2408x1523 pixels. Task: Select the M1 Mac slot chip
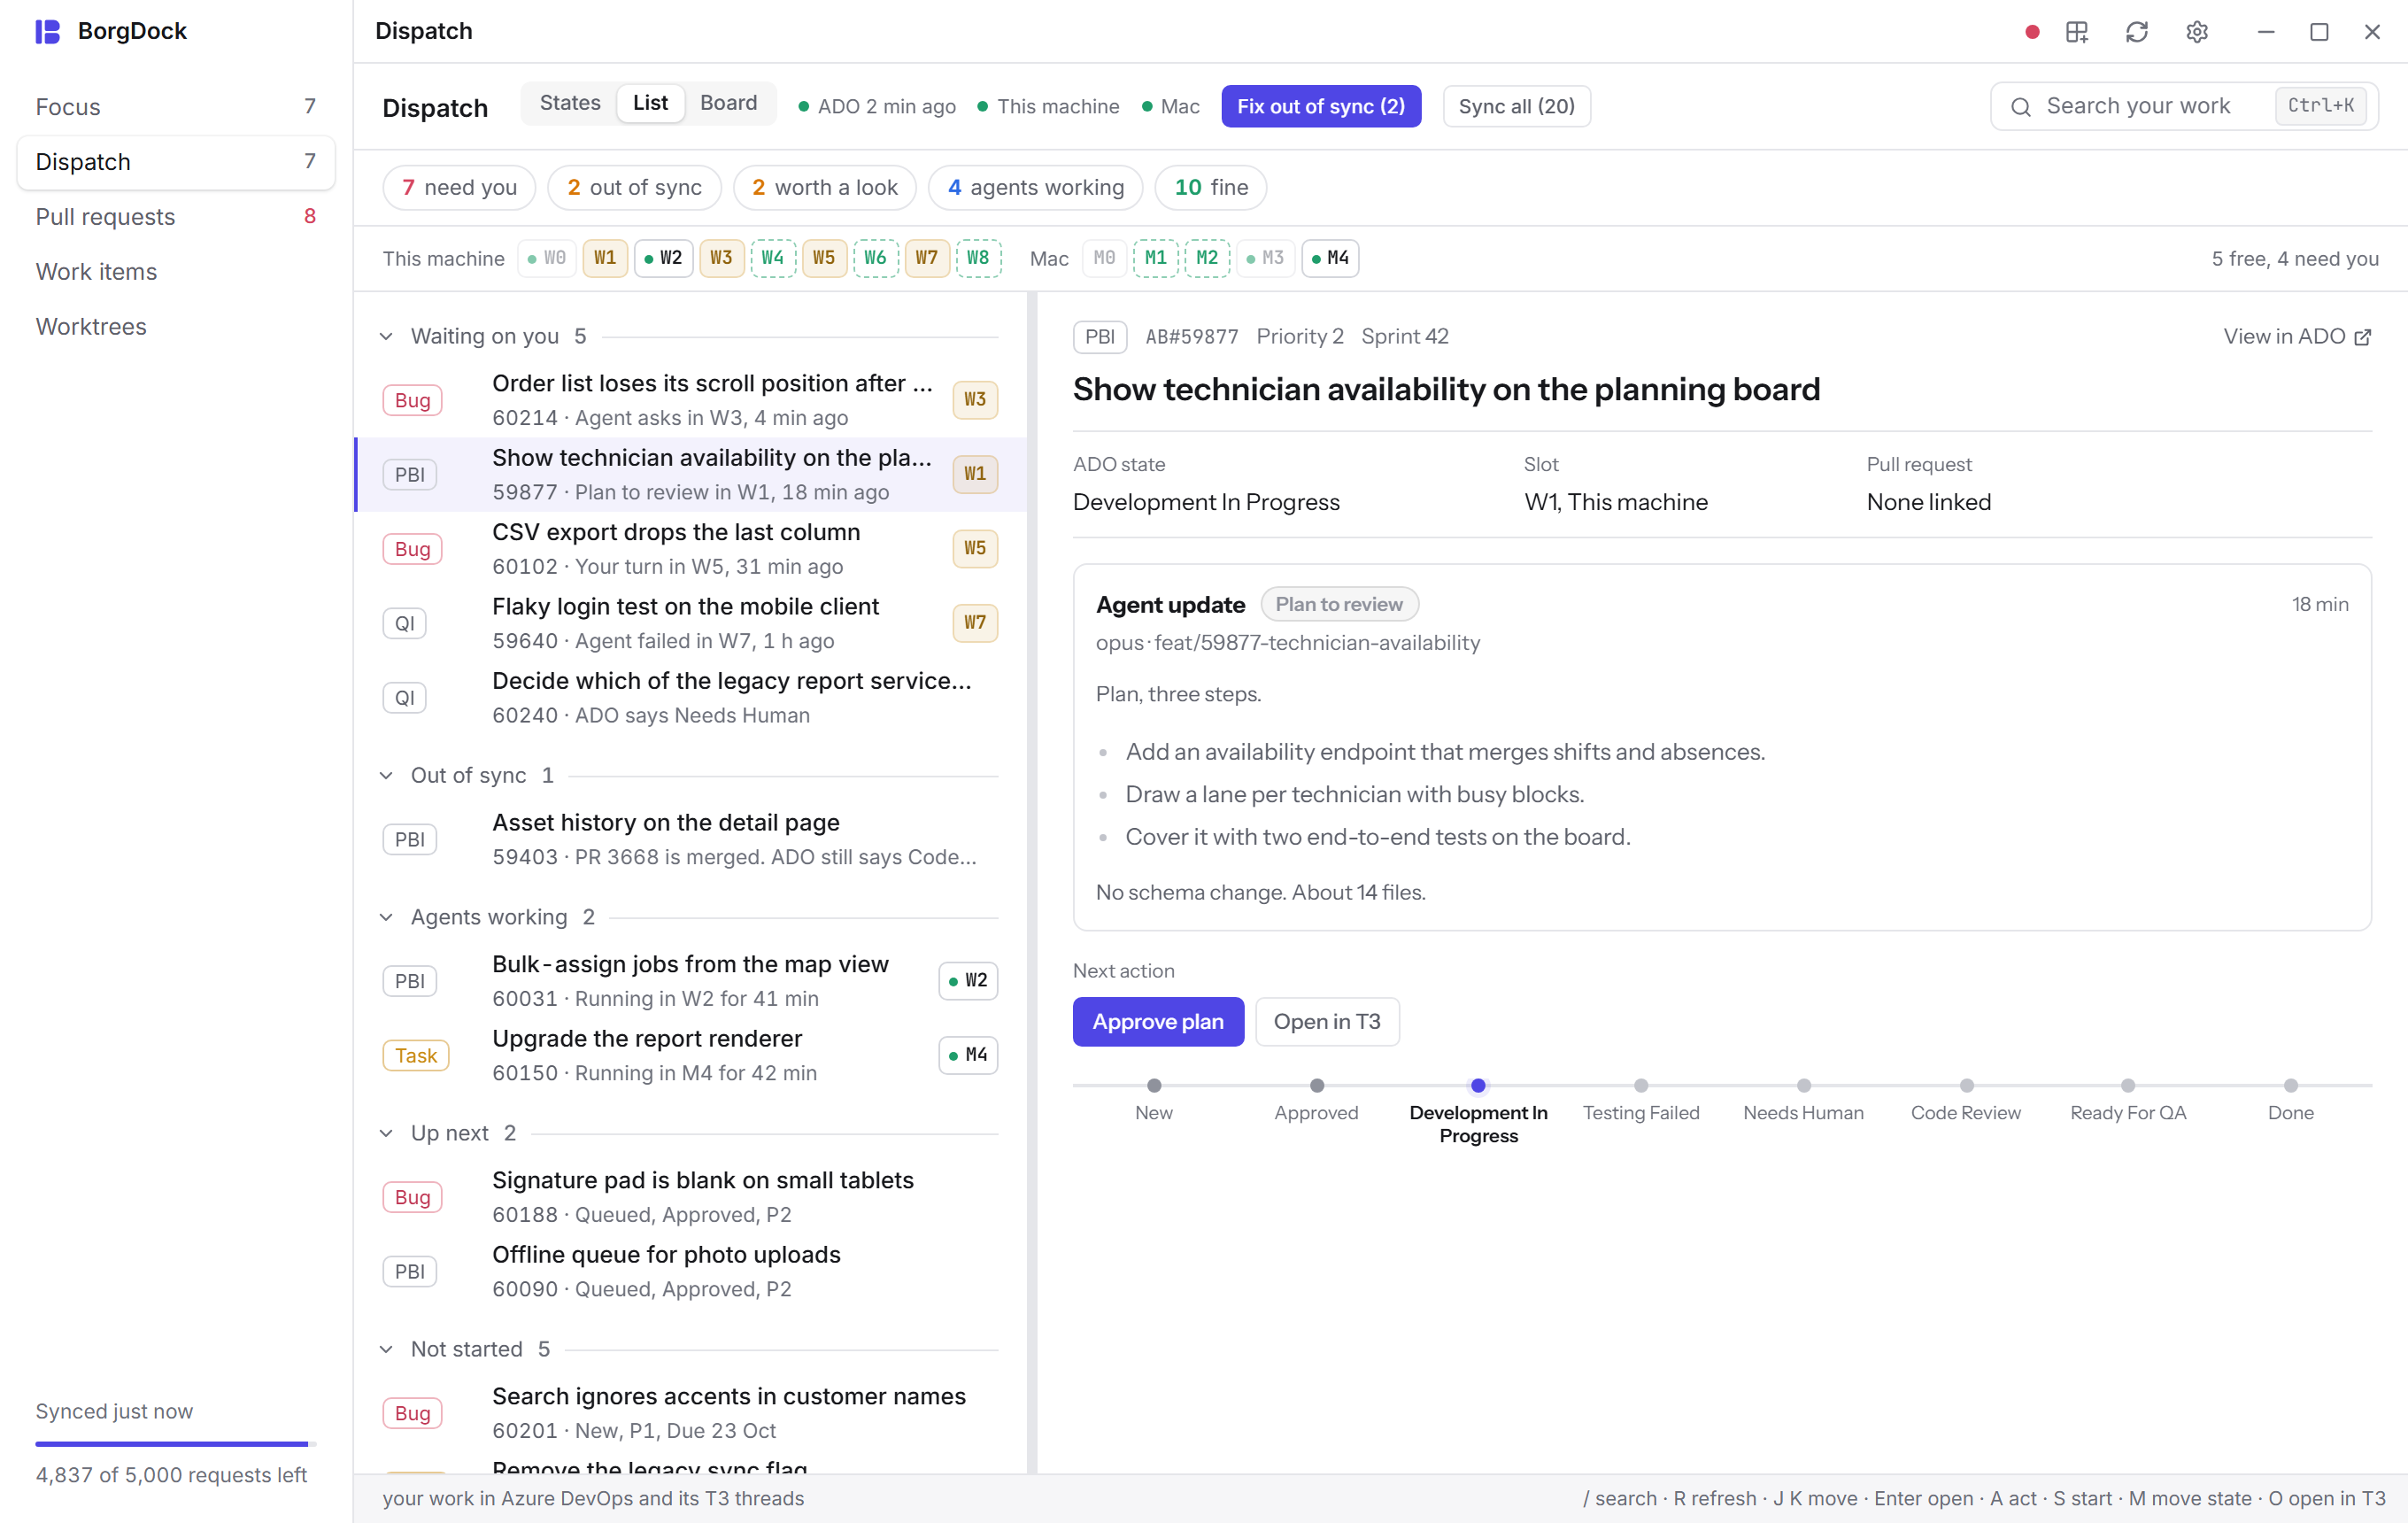(x=1156, y=259)
